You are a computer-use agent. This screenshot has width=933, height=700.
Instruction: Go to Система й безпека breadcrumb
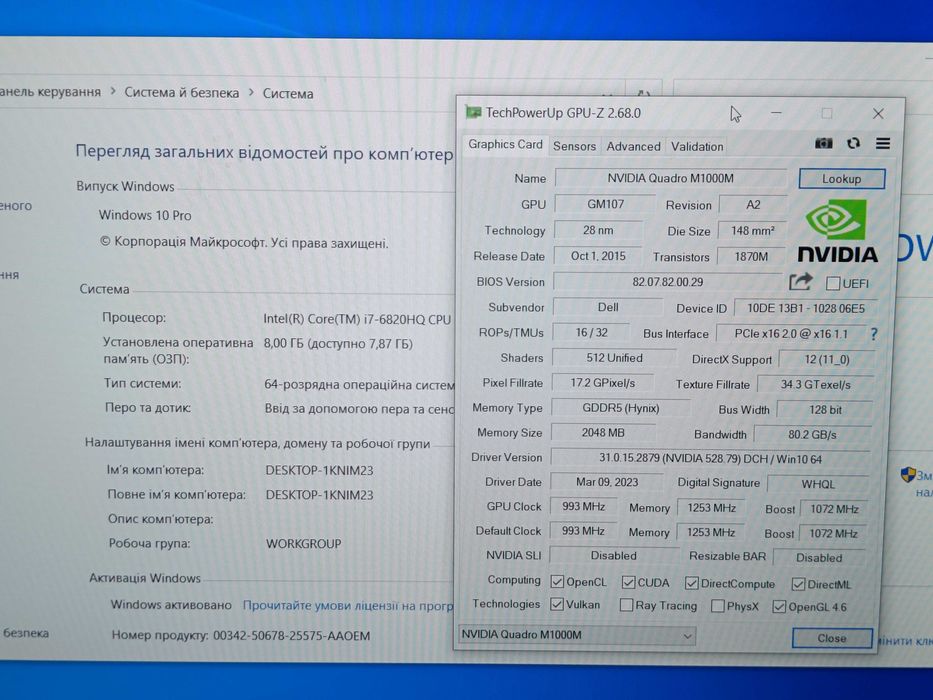point(181,92)
